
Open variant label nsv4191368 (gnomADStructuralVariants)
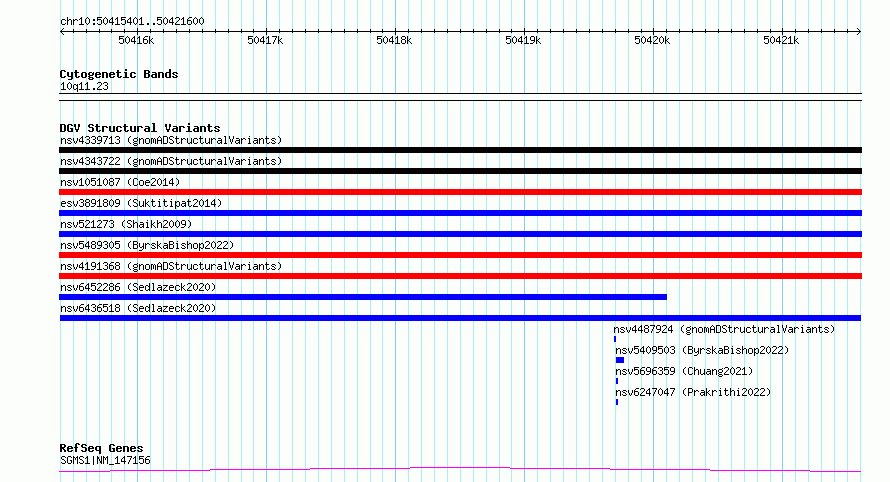point(171,266)
